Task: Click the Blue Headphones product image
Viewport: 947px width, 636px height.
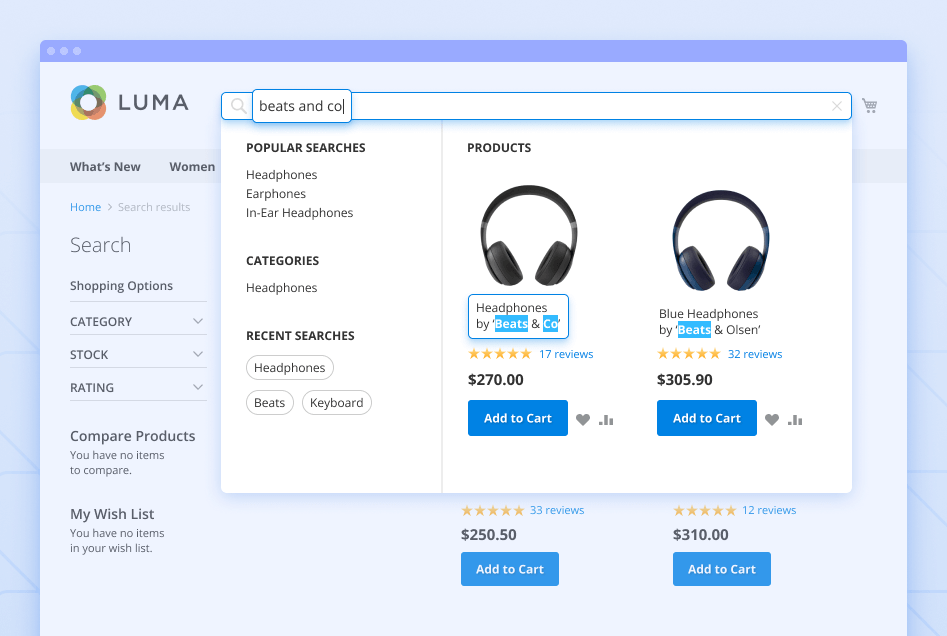Action: click(720, 237)
